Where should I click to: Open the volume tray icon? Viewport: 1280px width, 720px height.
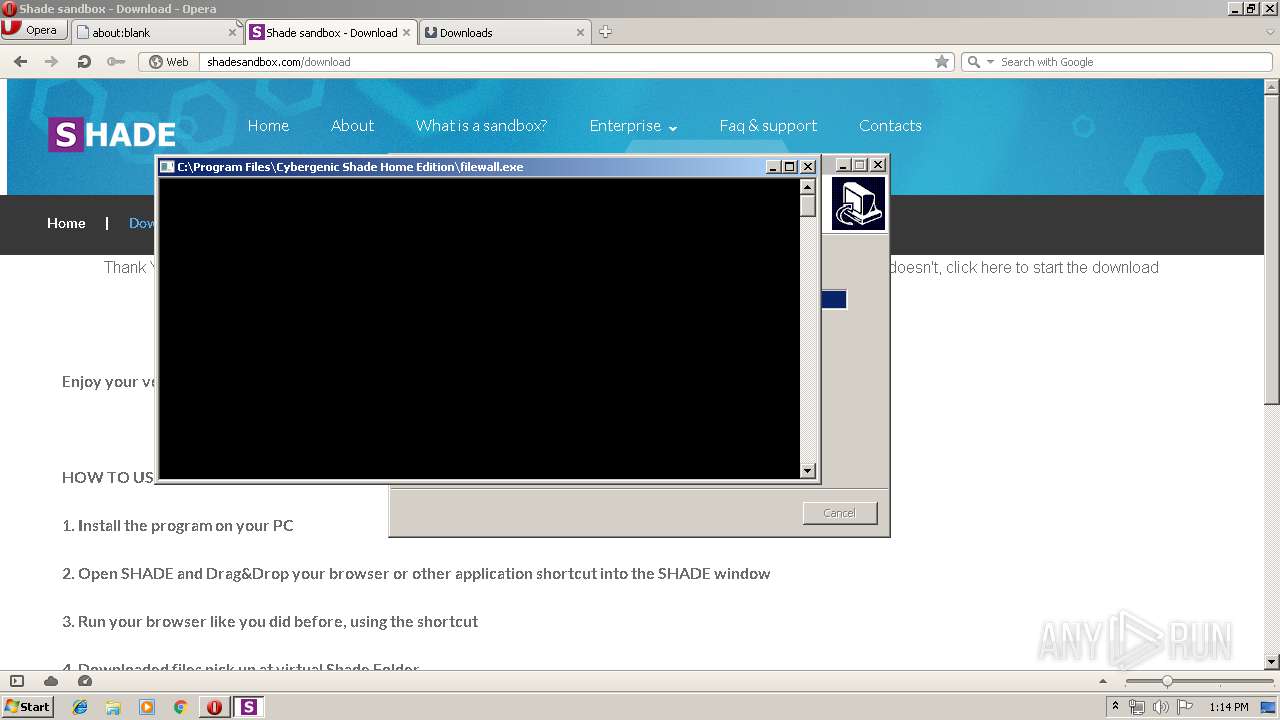1161,707
